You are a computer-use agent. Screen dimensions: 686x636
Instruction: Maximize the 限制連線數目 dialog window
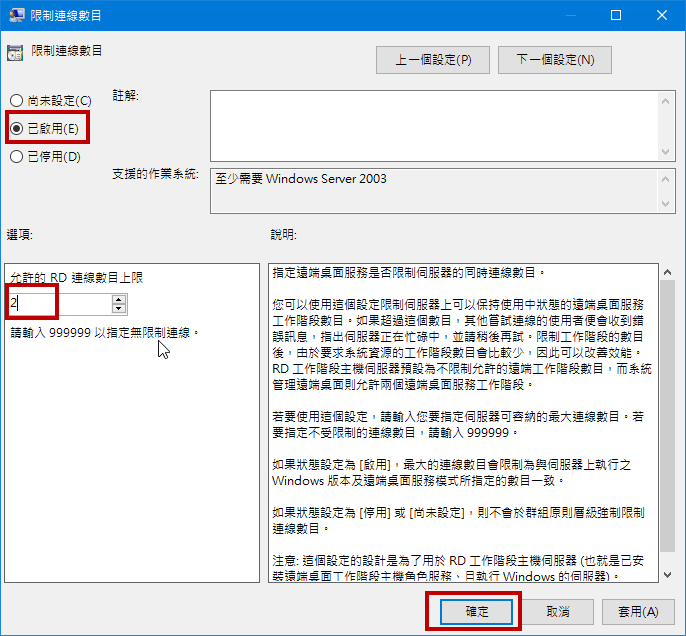[616, 15]
